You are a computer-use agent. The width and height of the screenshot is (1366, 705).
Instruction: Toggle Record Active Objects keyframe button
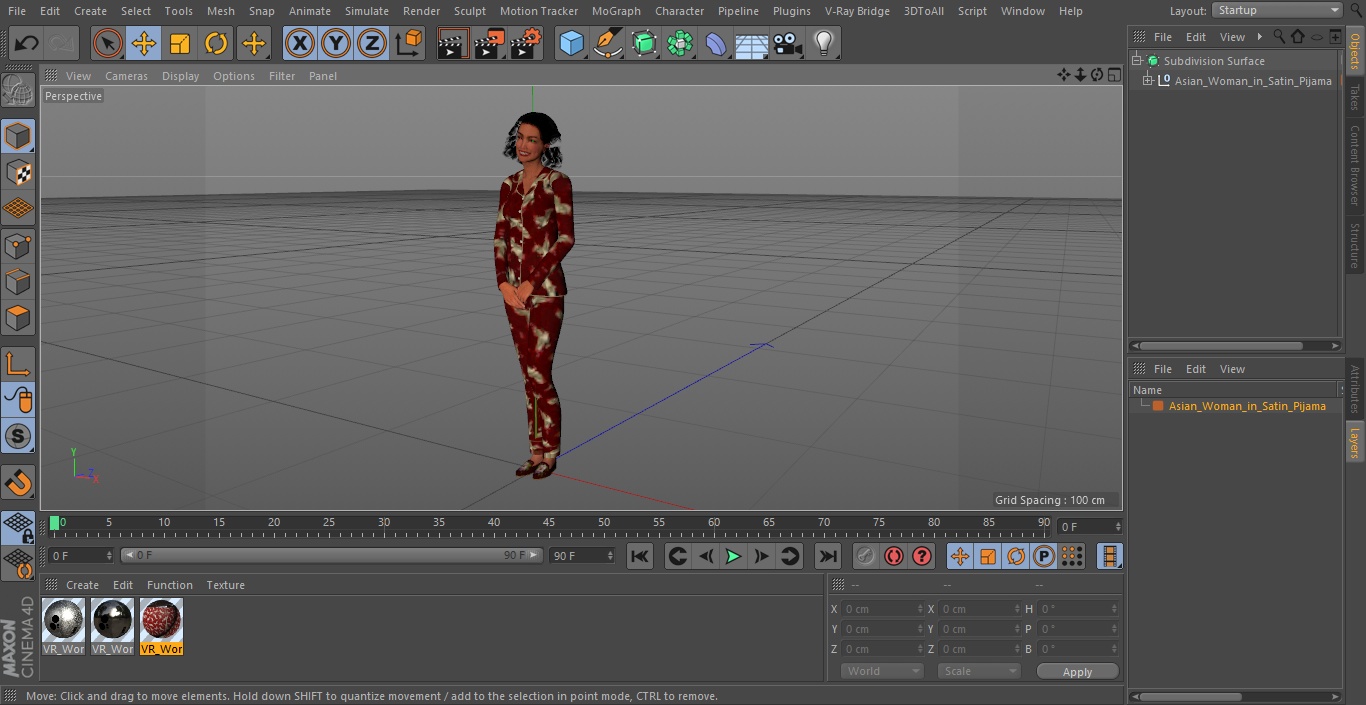[866, 556]
